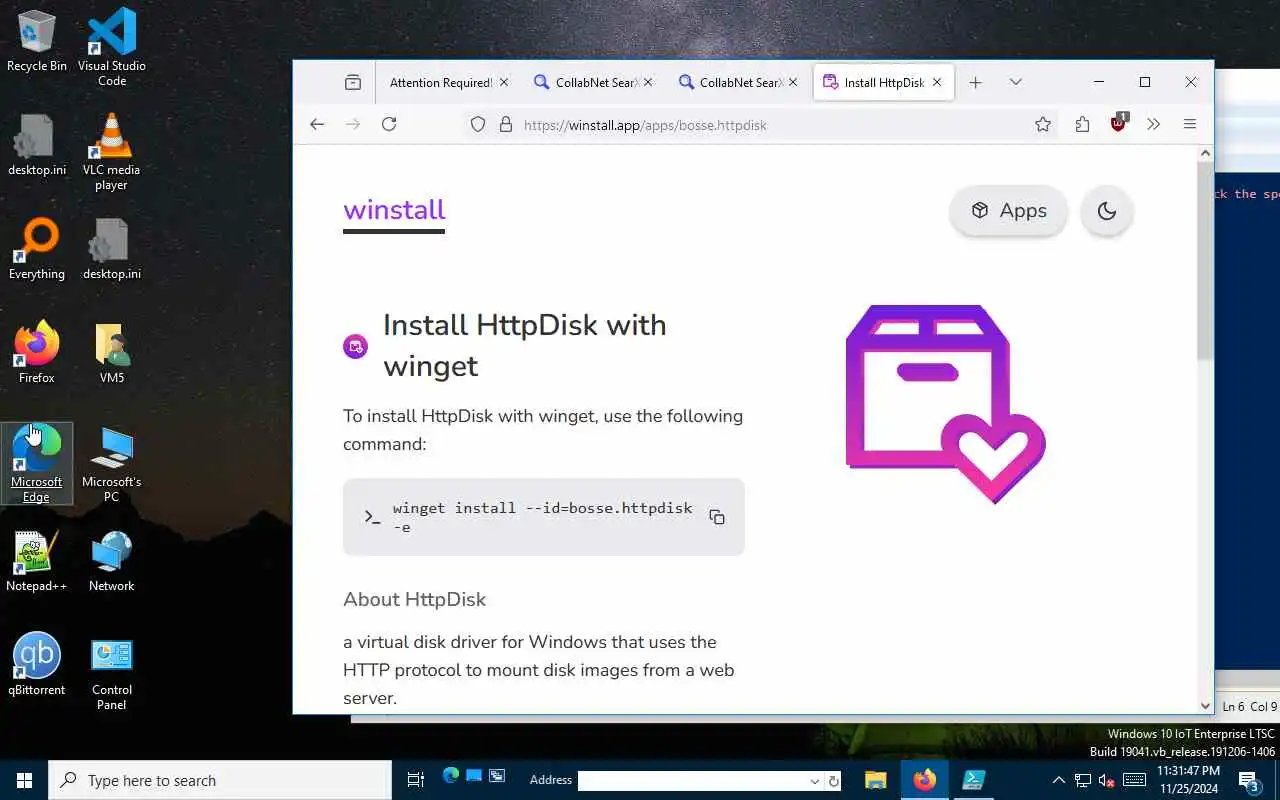
Task: Open the Windows Start menu
Action: pos(24,781)
